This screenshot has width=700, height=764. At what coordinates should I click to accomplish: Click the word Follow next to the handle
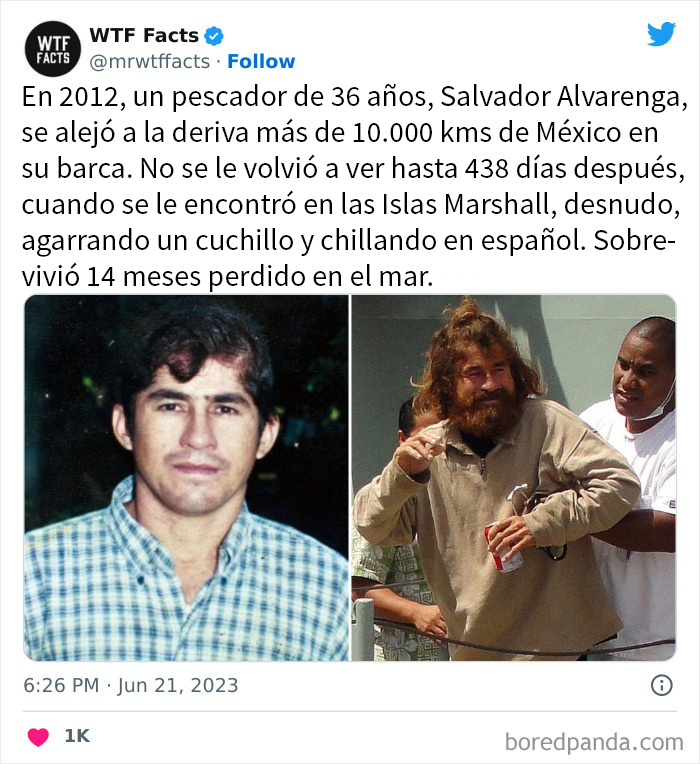(261, 61)
